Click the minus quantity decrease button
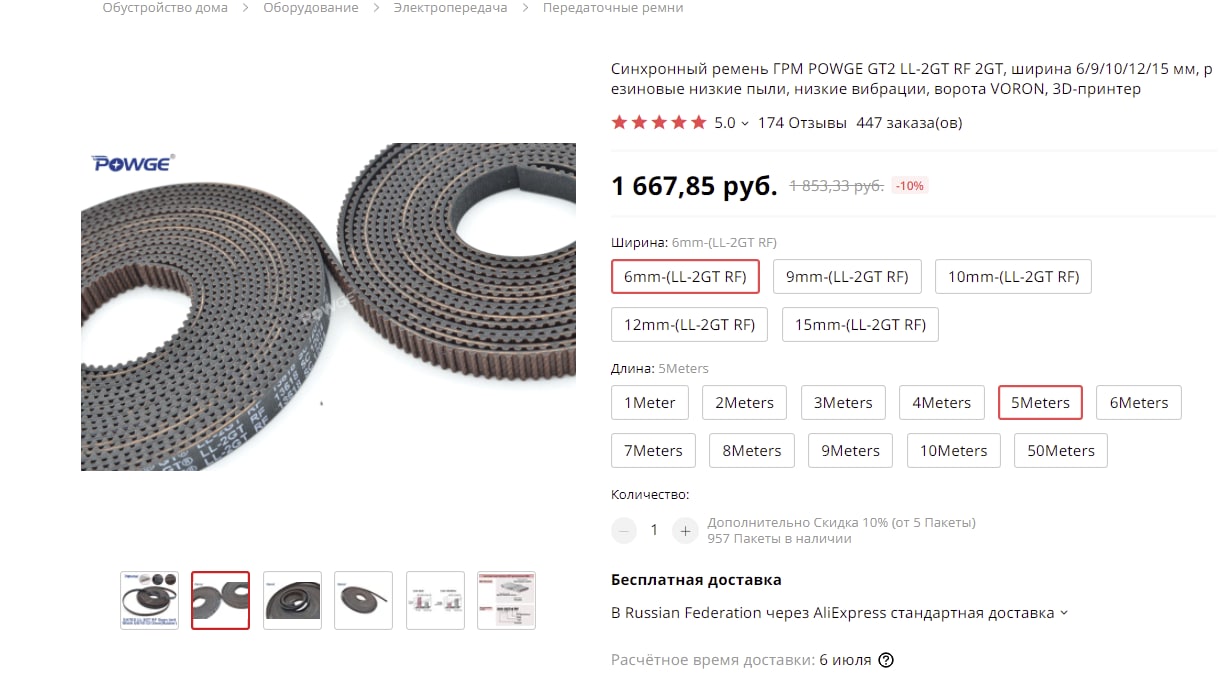Image resolution: width=1223 pixels, height=691 pixels. pyautogui.click(x=624, y=530)
